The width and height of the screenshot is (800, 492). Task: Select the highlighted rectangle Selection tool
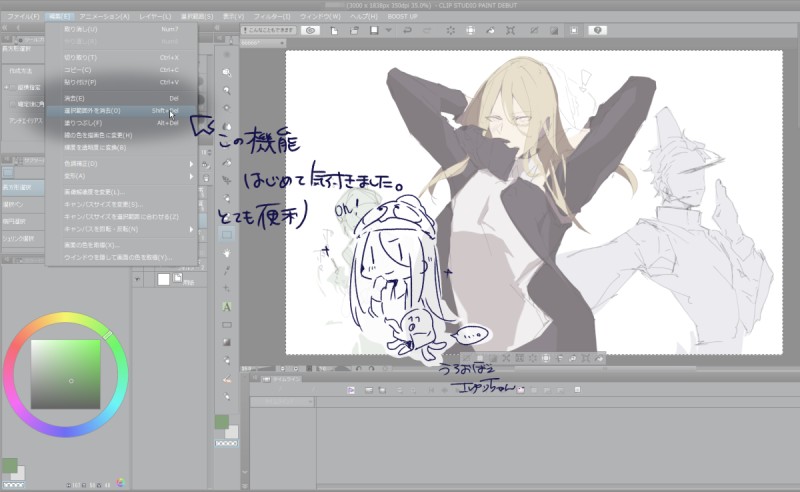pyautogui.click(x=227, y=235)
